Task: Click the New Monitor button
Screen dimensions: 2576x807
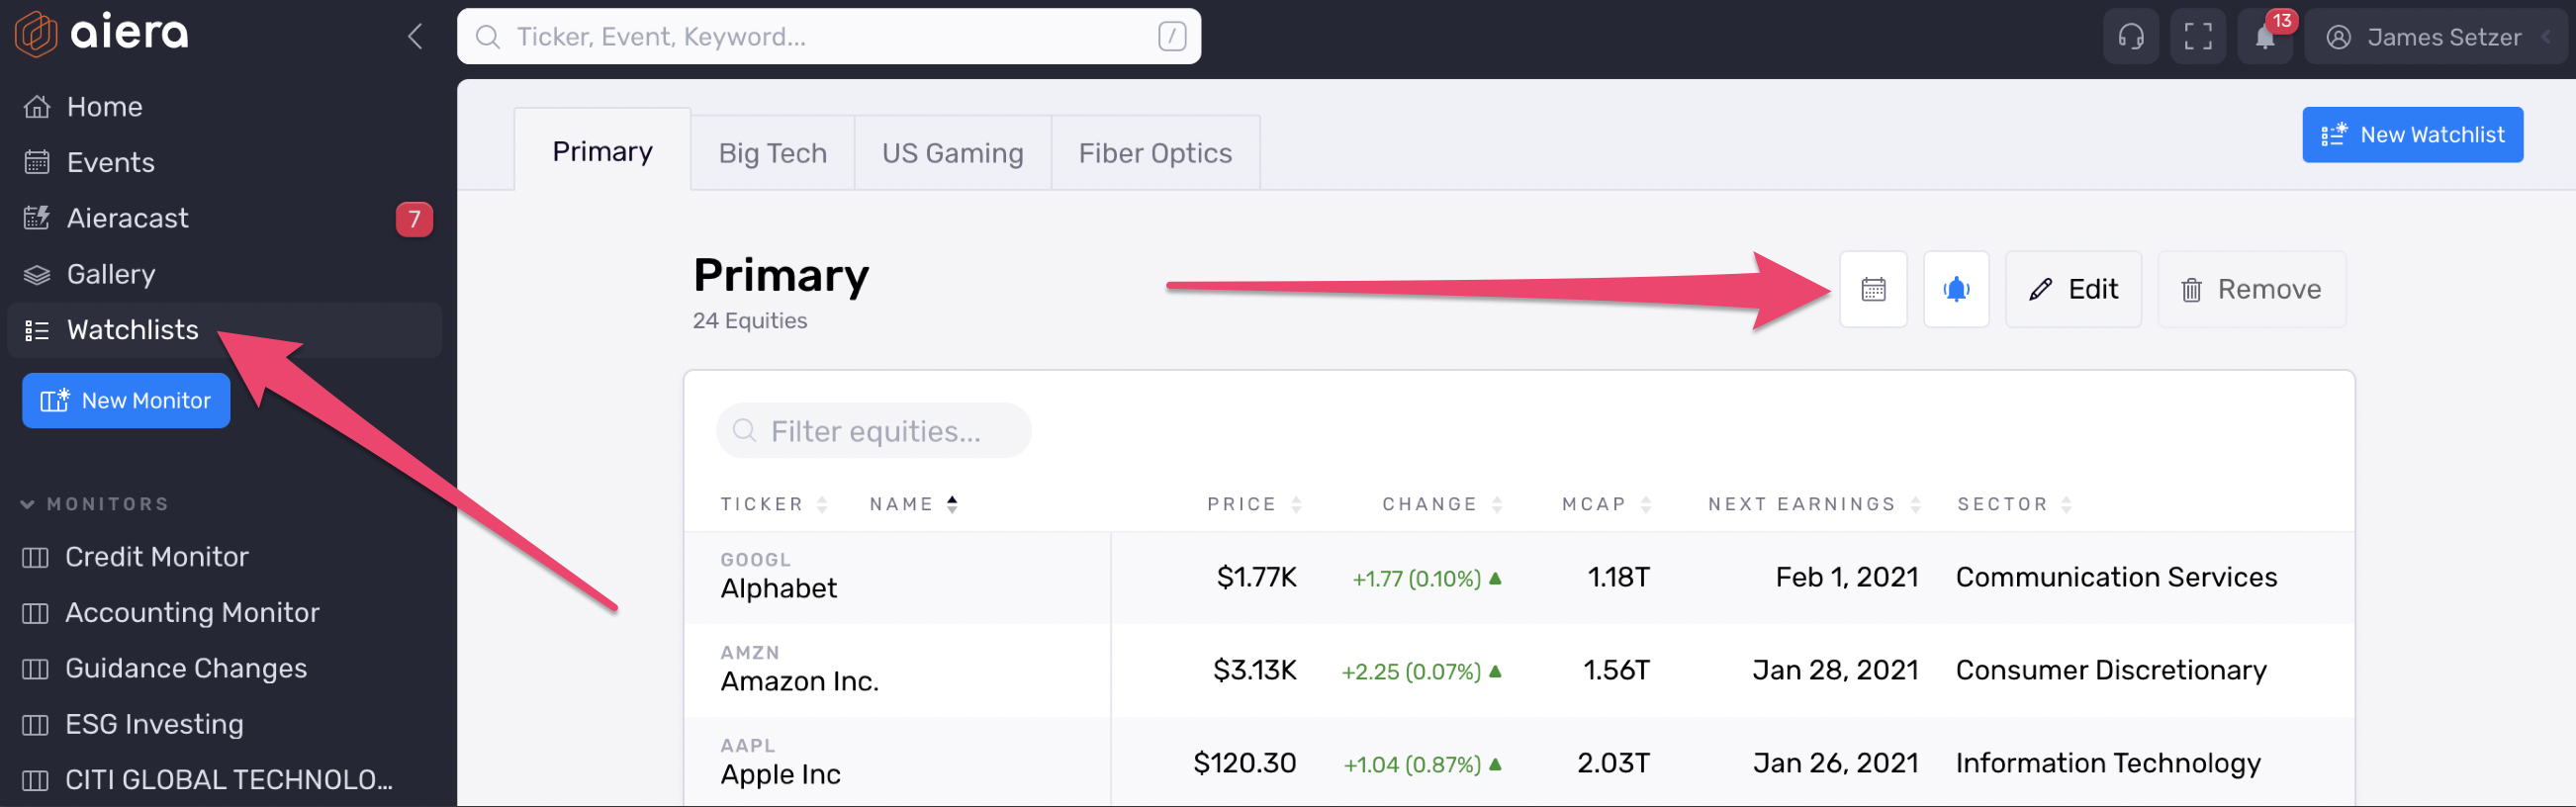Action: point(126,400)
